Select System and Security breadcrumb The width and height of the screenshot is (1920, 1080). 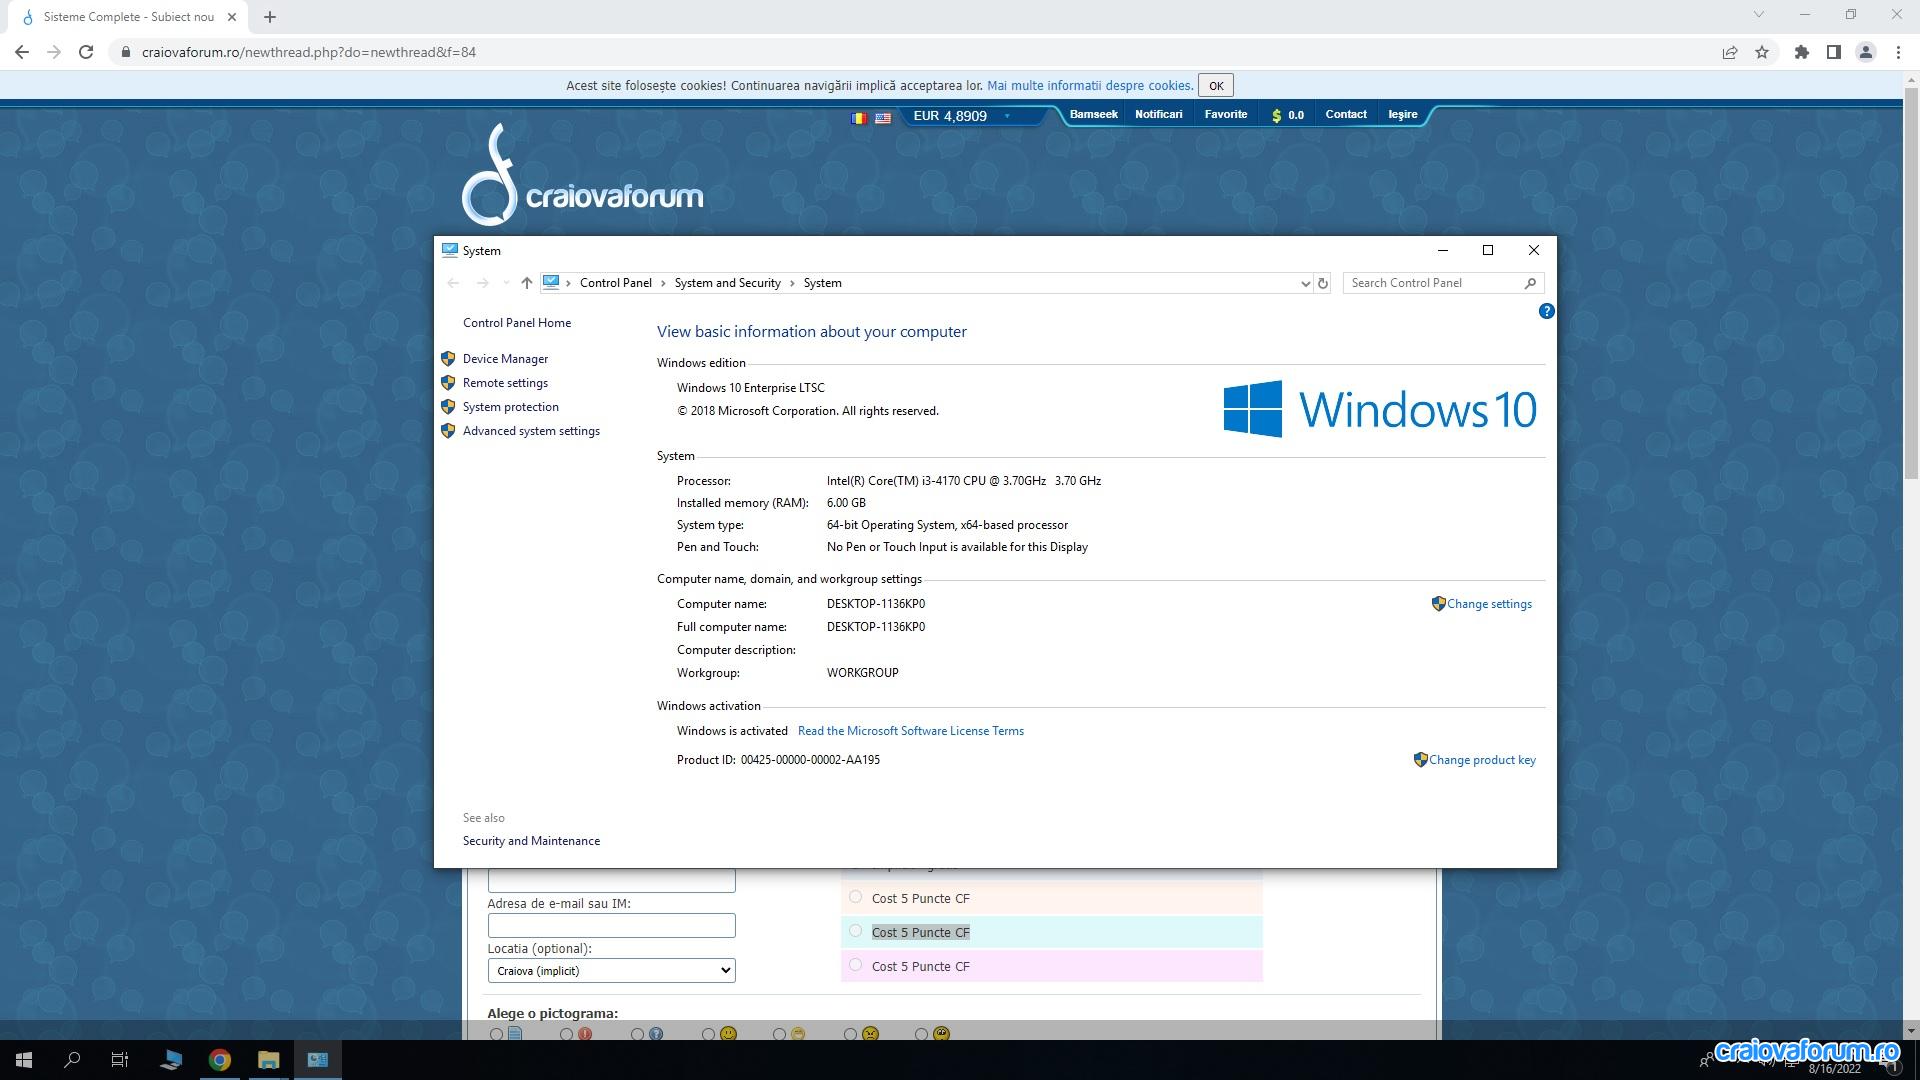coord(727,283)
